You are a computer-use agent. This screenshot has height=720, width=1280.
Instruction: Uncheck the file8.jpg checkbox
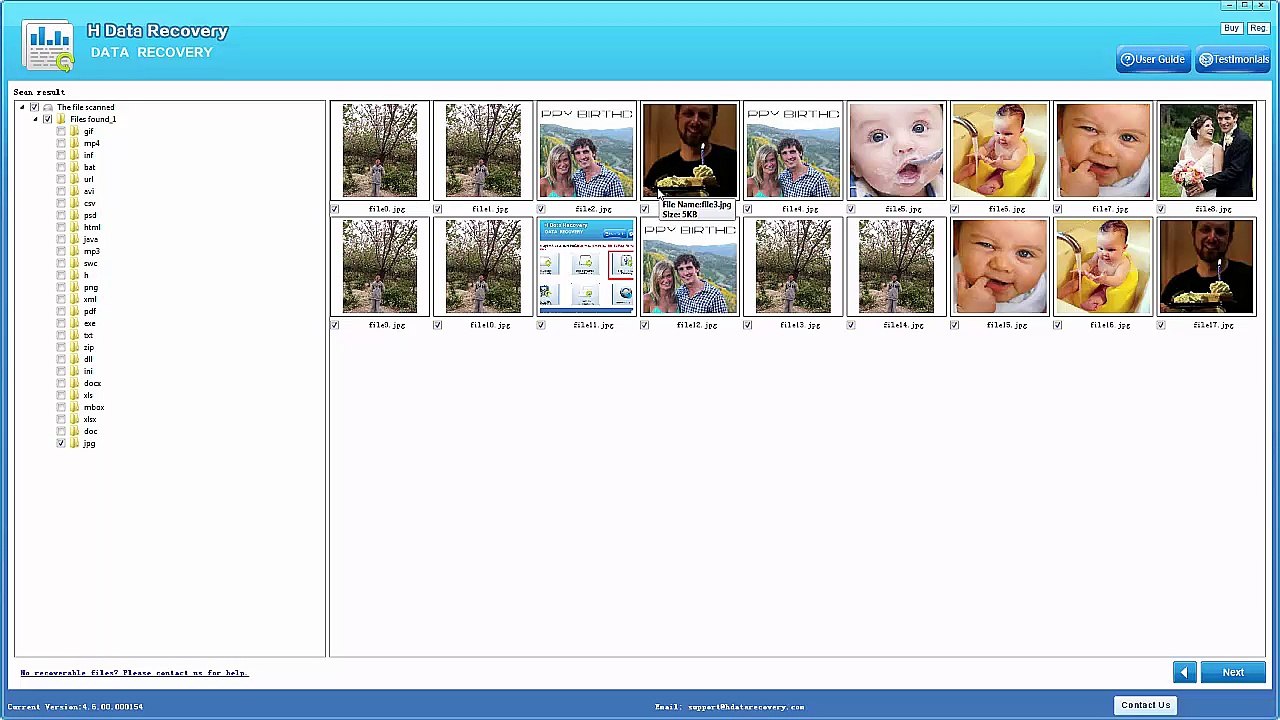[1161, 209]
